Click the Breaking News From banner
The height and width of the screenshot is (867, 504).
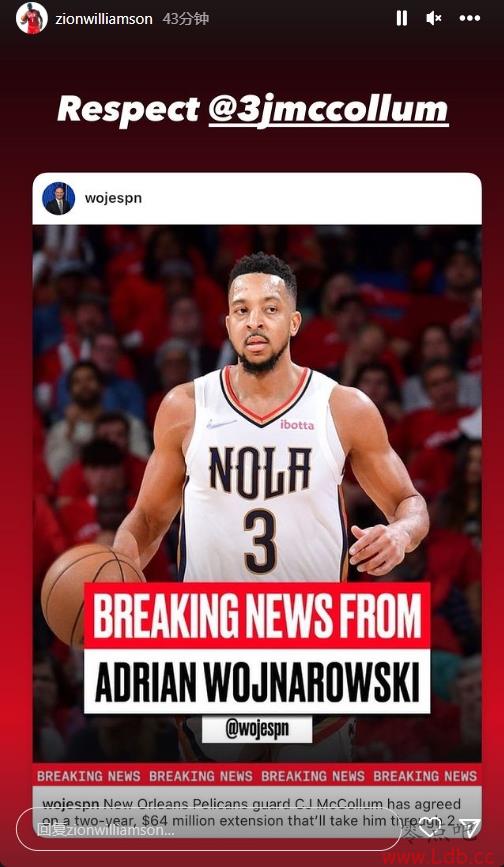click(x=257, y=615)
